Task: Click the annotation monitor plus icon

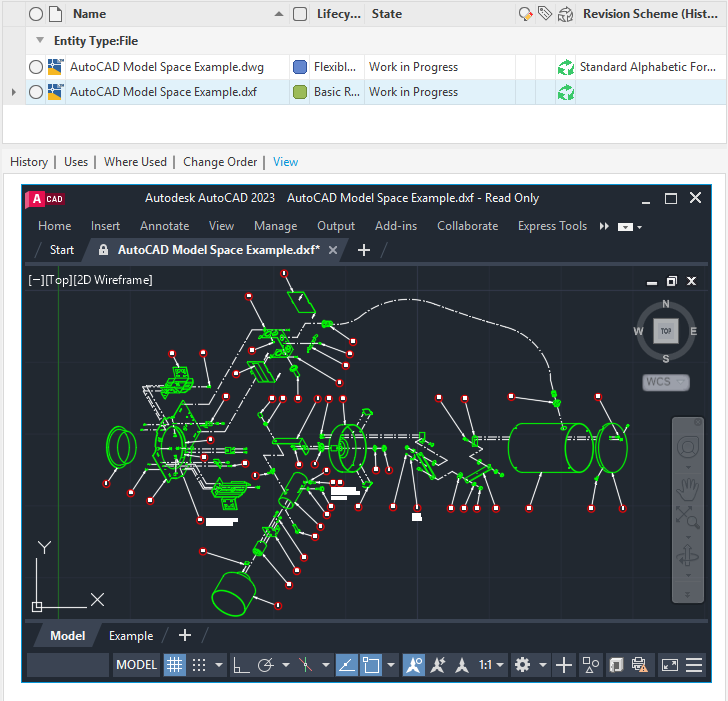Action: point(564,665)
